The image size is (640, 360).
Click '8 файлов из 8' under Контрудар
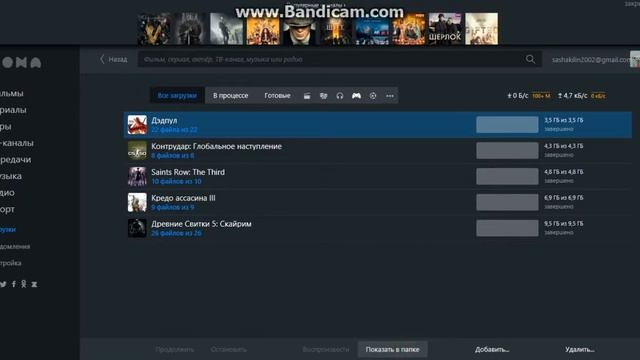(173, 156)
